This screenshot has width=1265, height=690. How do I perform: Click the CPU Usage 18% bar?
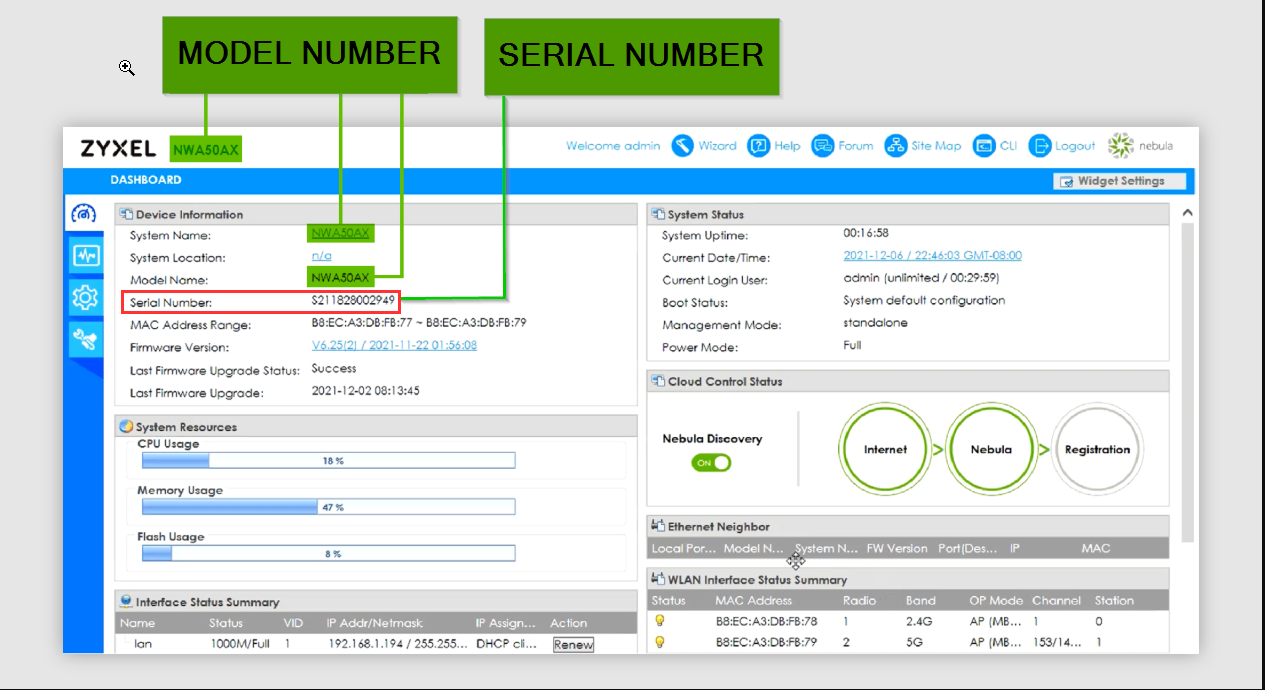(x=328, y=461)
